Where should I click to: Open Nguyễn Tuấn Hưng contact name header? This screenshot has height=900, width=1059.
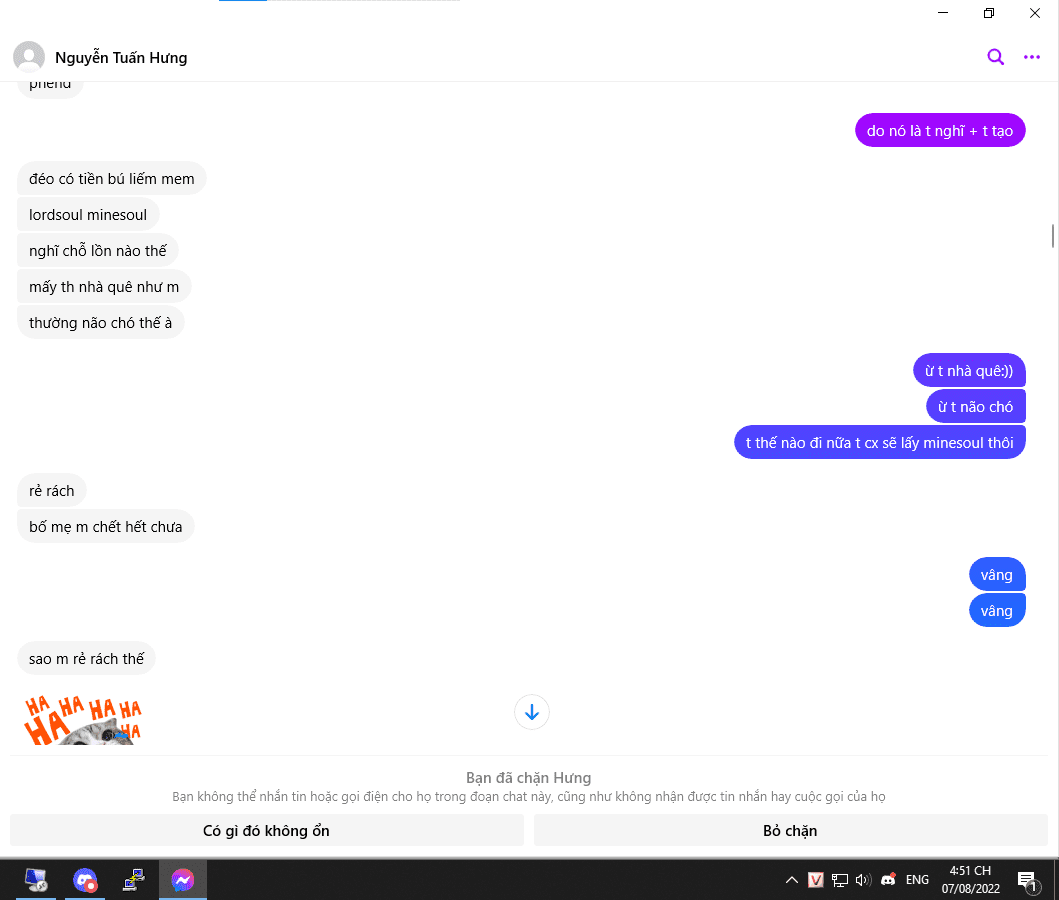pyautogui.click(x=121, y=57)
